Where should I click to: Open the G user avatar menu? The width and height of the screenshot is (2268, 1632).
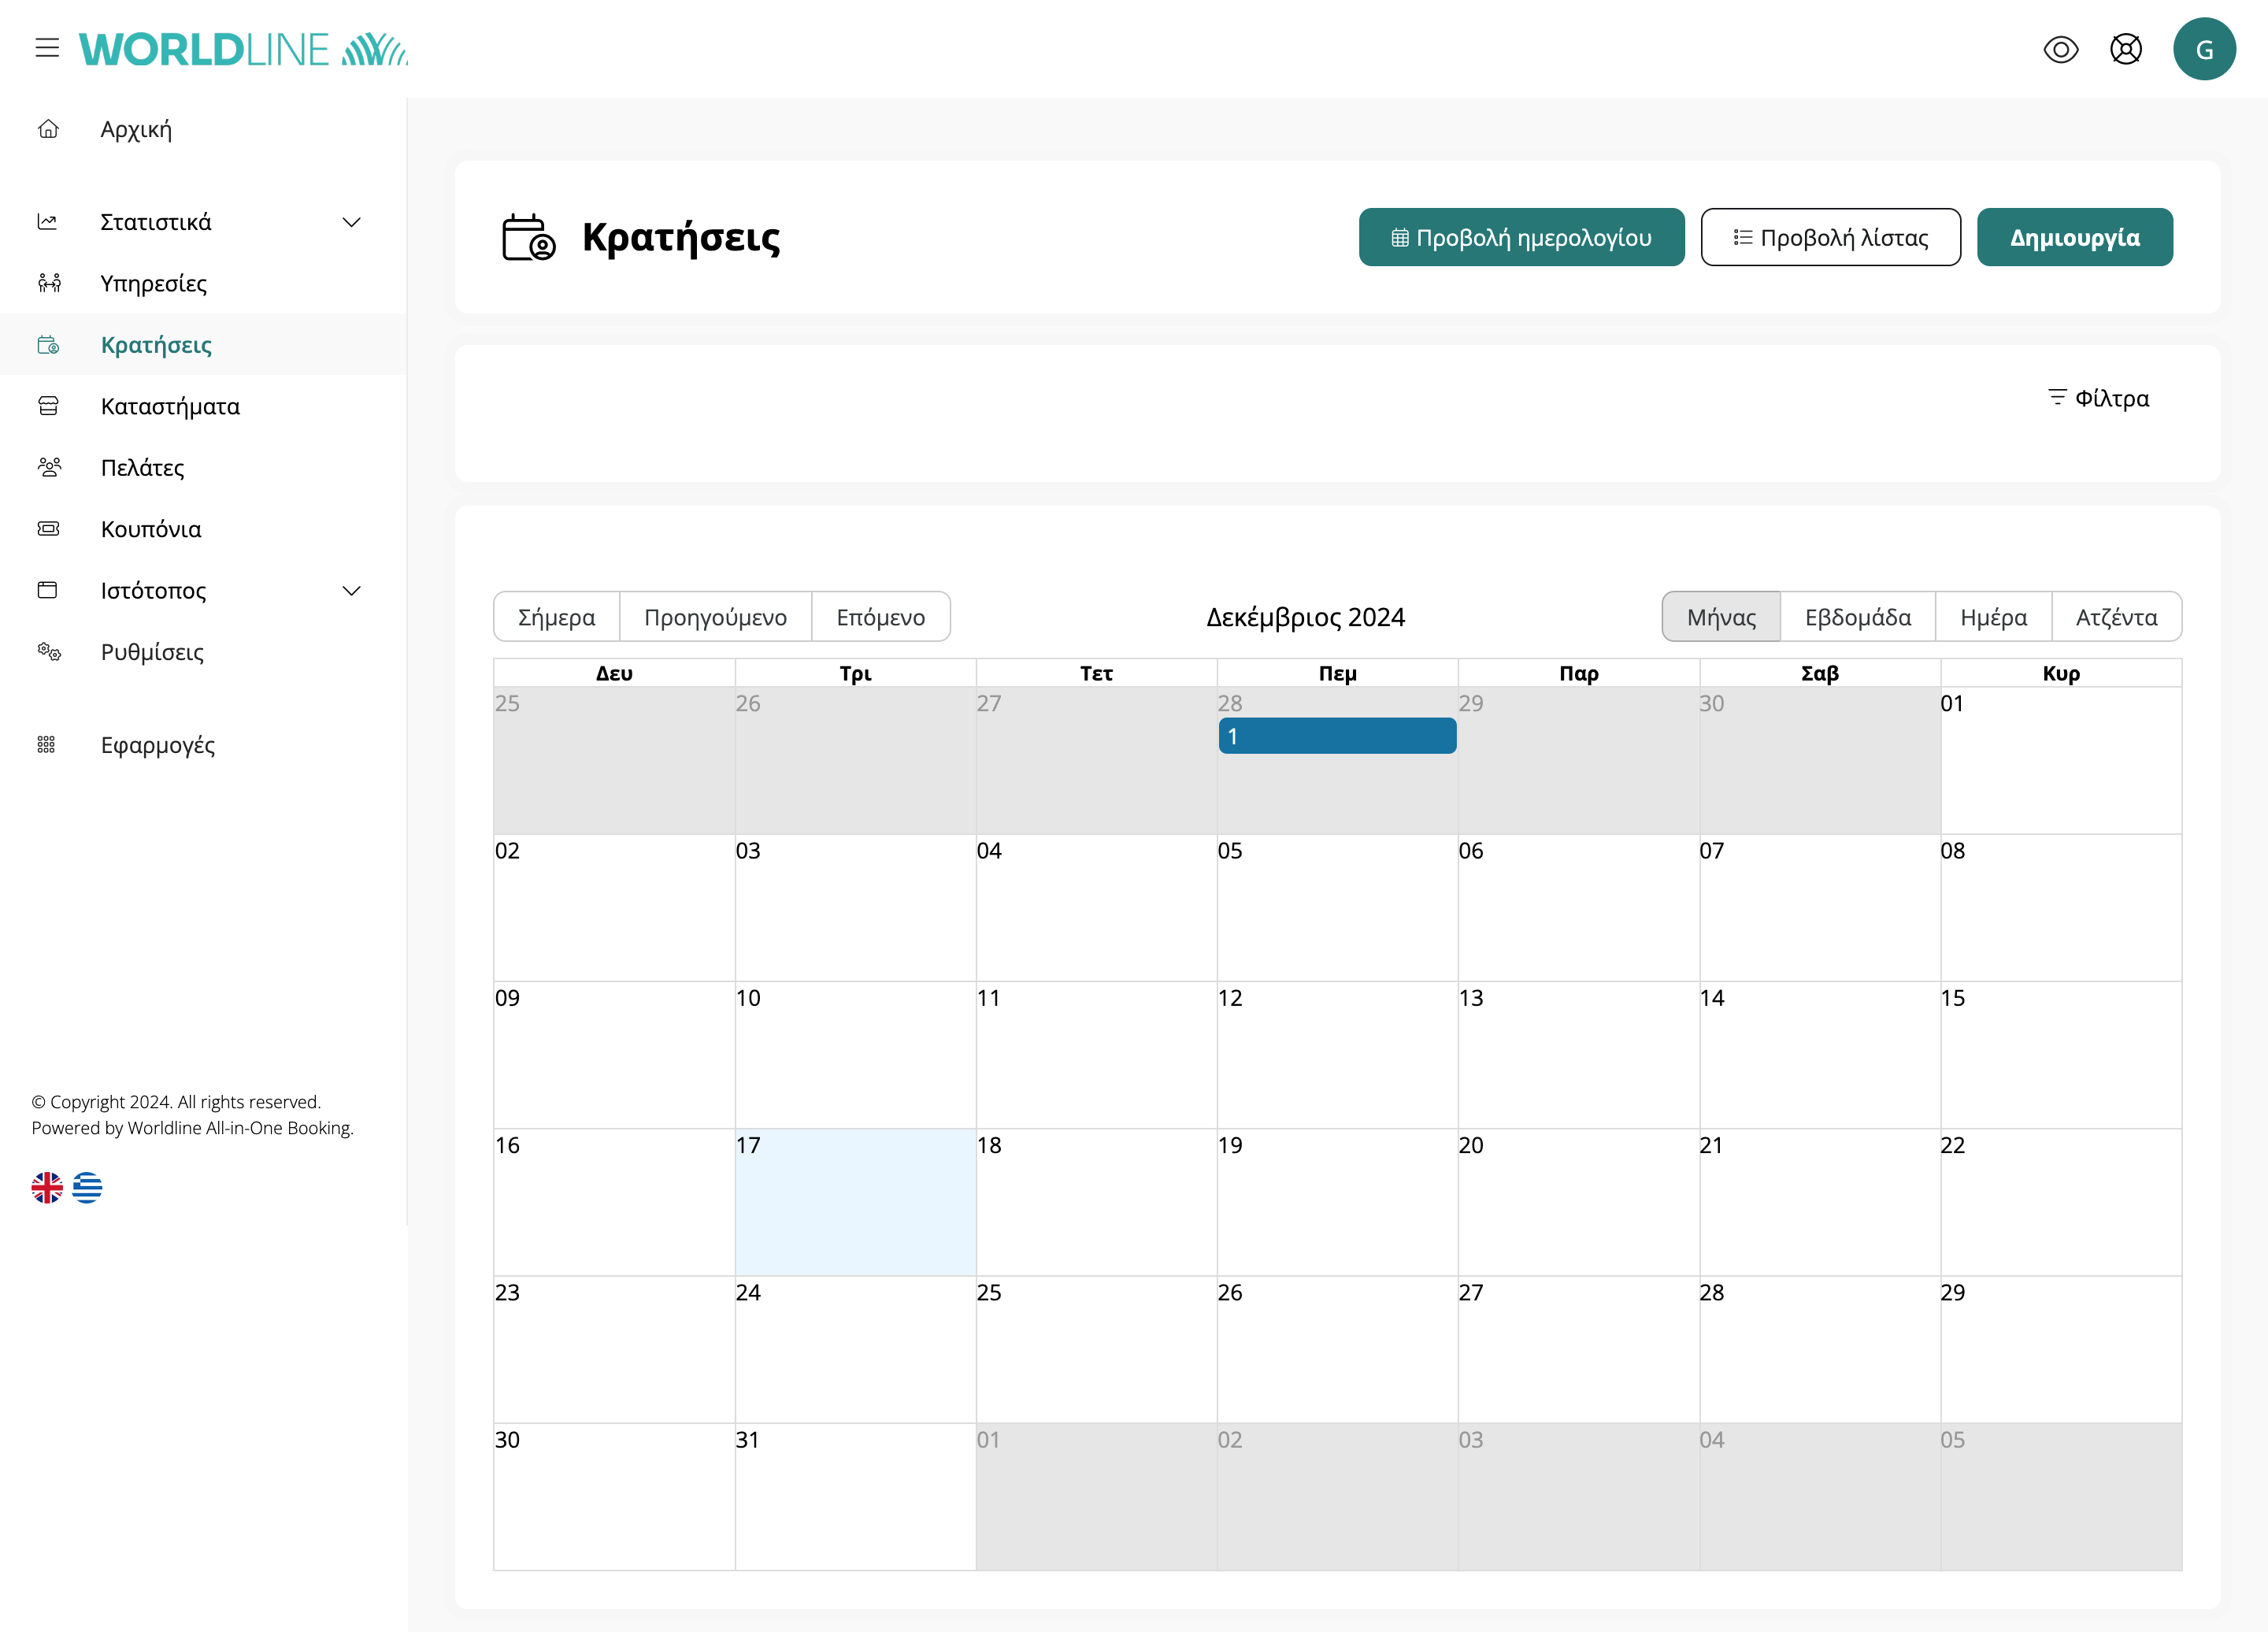pyautogui.click(x=2203, y=49)
